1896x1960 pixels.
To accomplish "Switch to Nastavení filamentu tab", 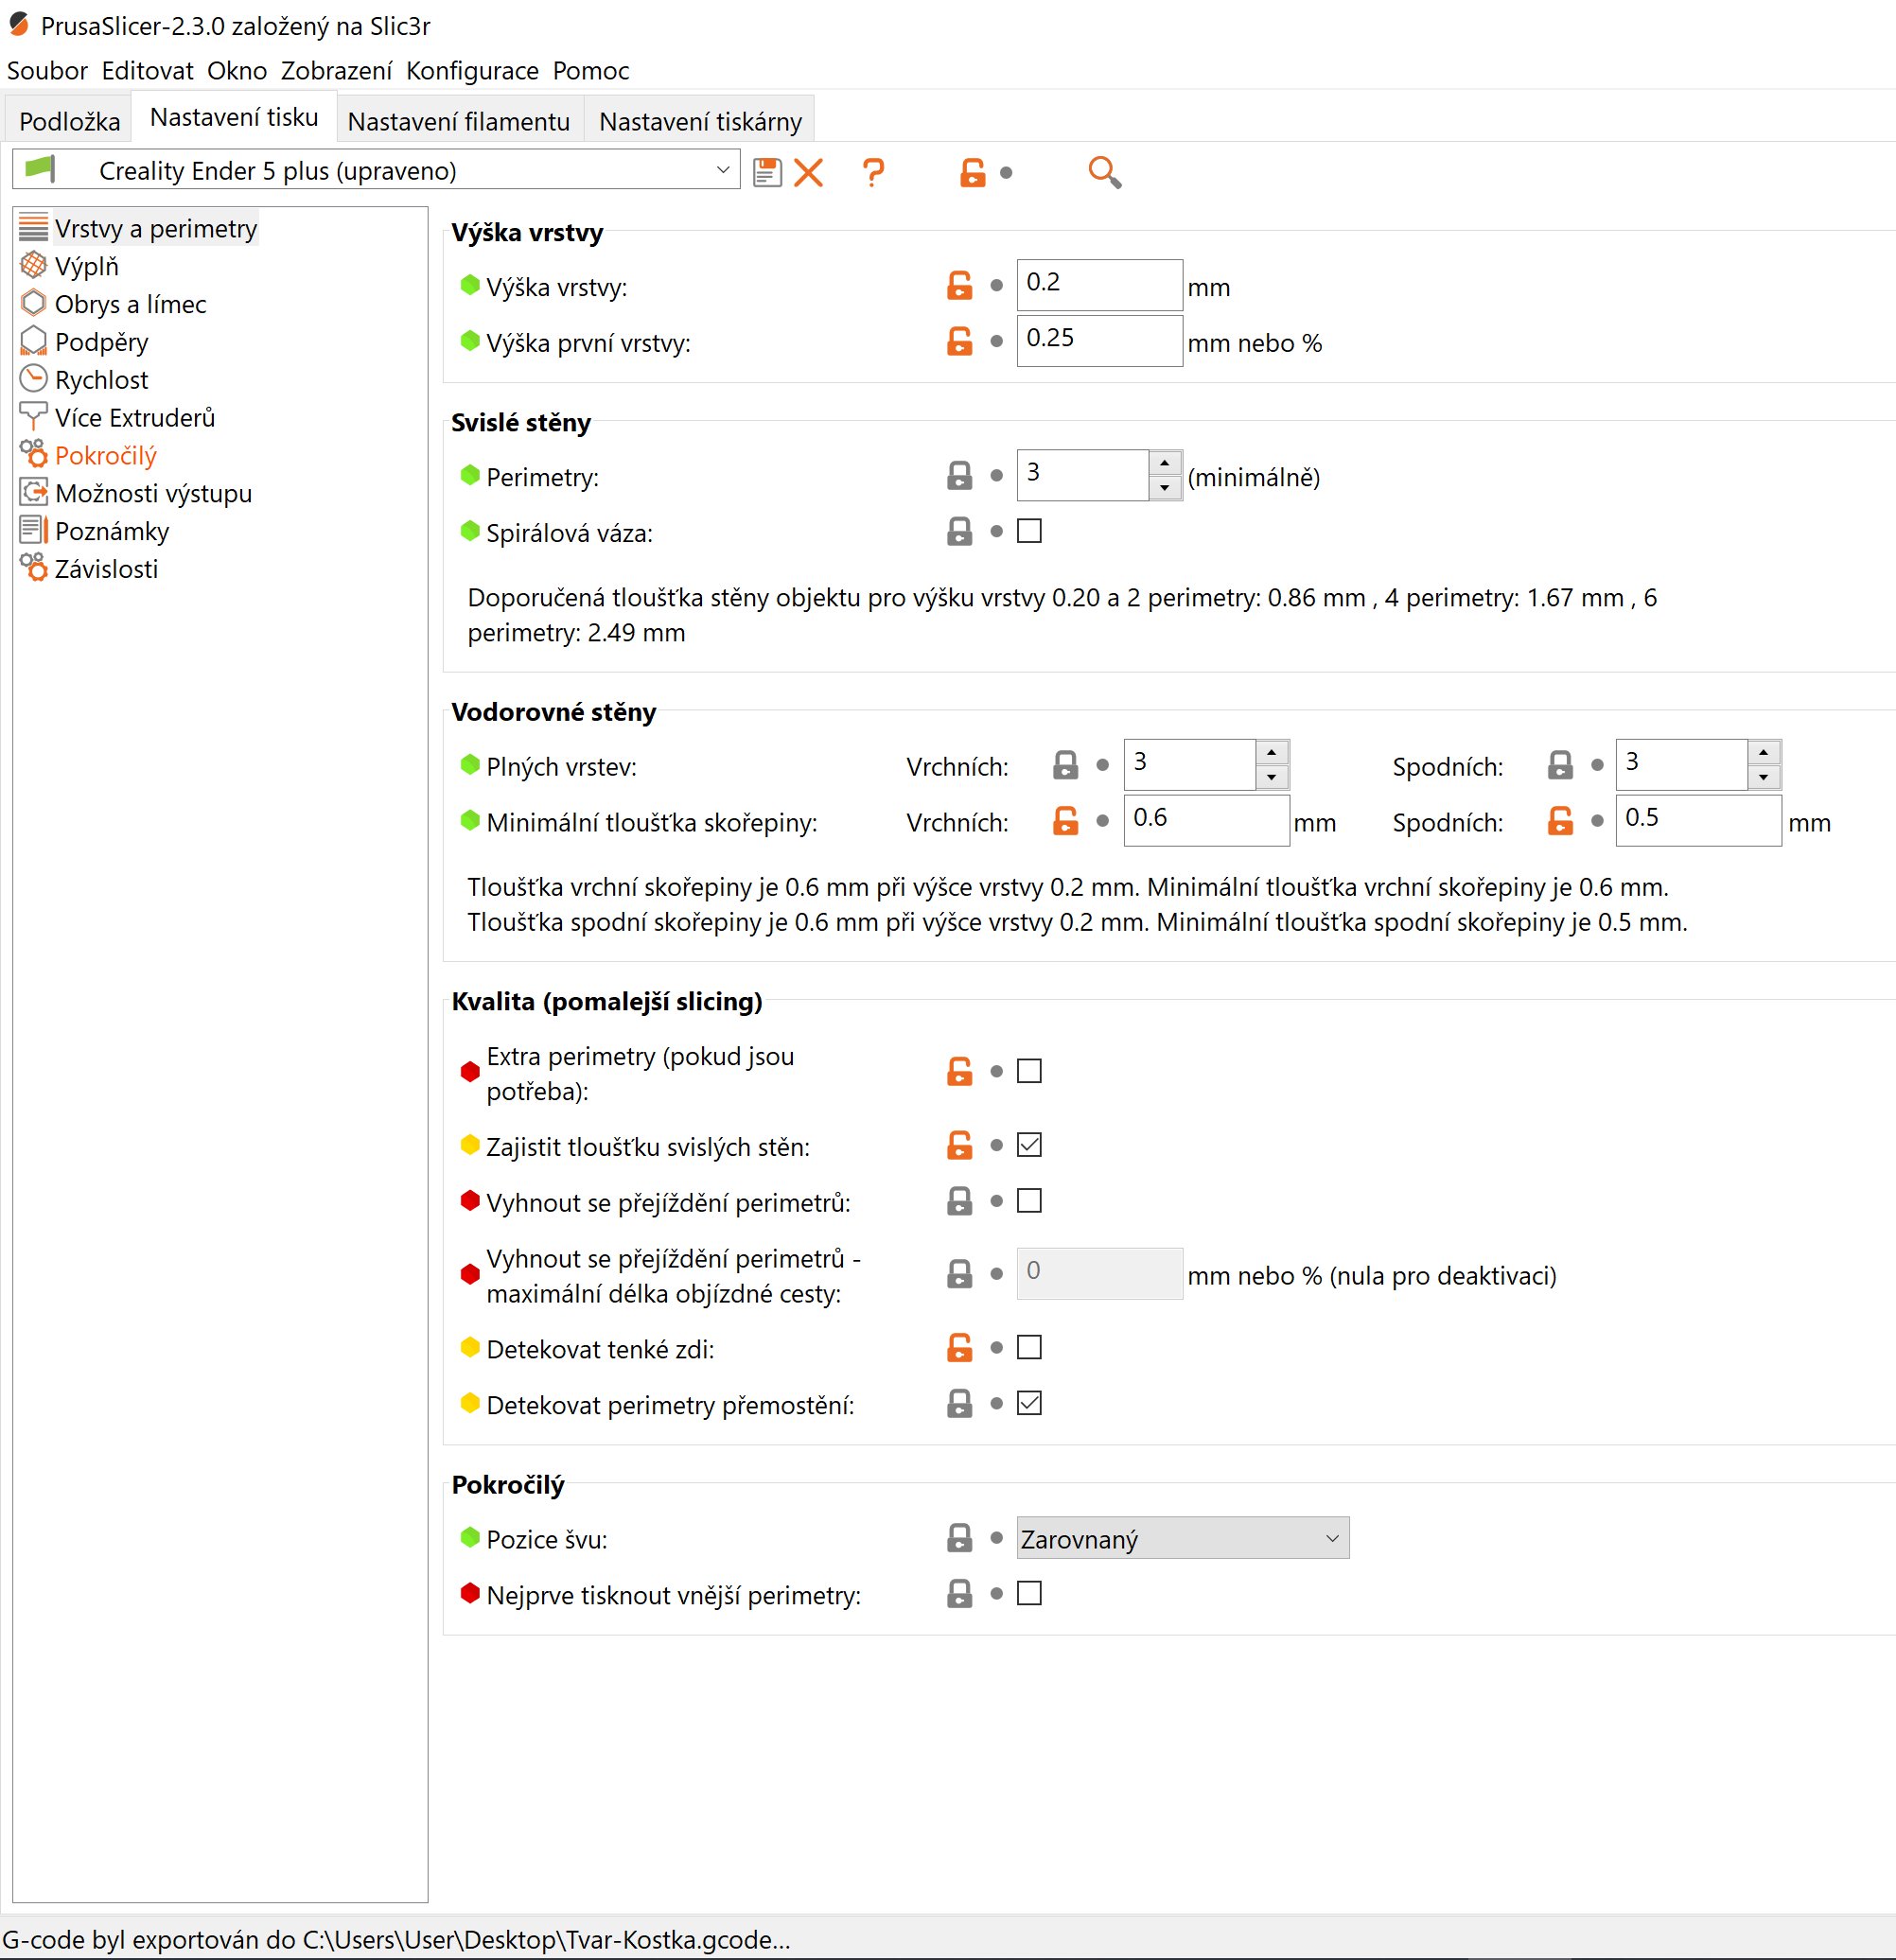I will 459,121.
